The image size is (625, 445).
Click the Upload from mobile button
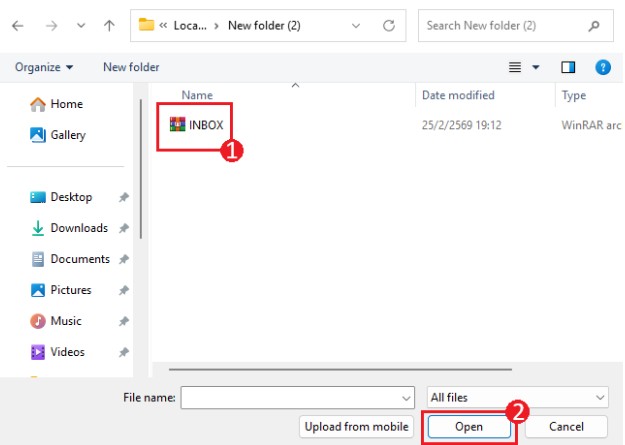pos(358,427)
